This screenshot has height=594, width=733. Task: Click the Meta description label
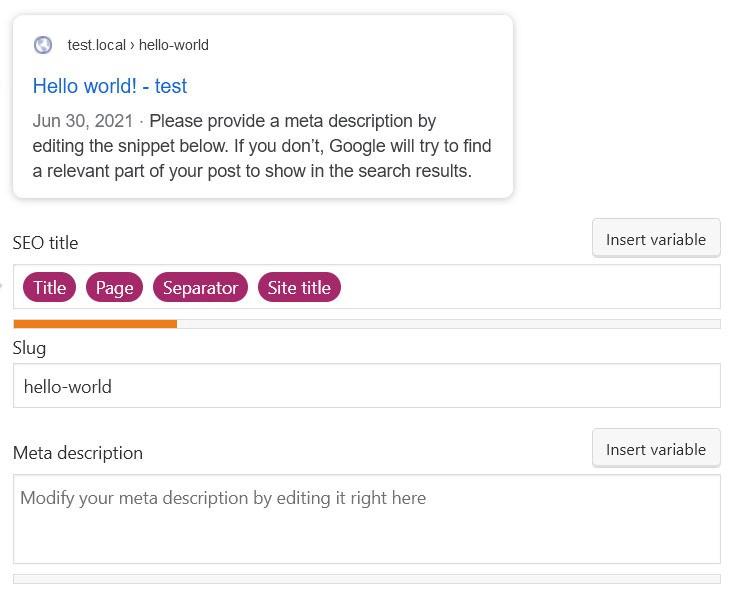pos(78,453)
